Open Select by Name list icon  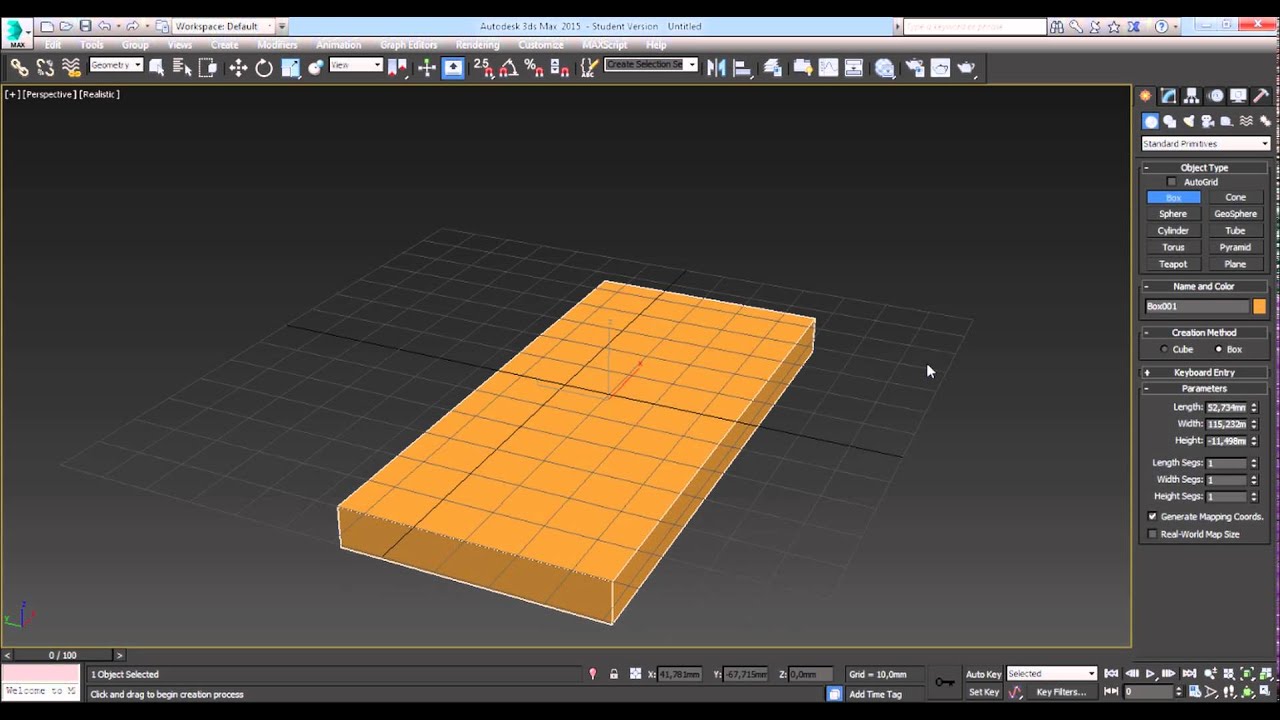pos(182,67)
